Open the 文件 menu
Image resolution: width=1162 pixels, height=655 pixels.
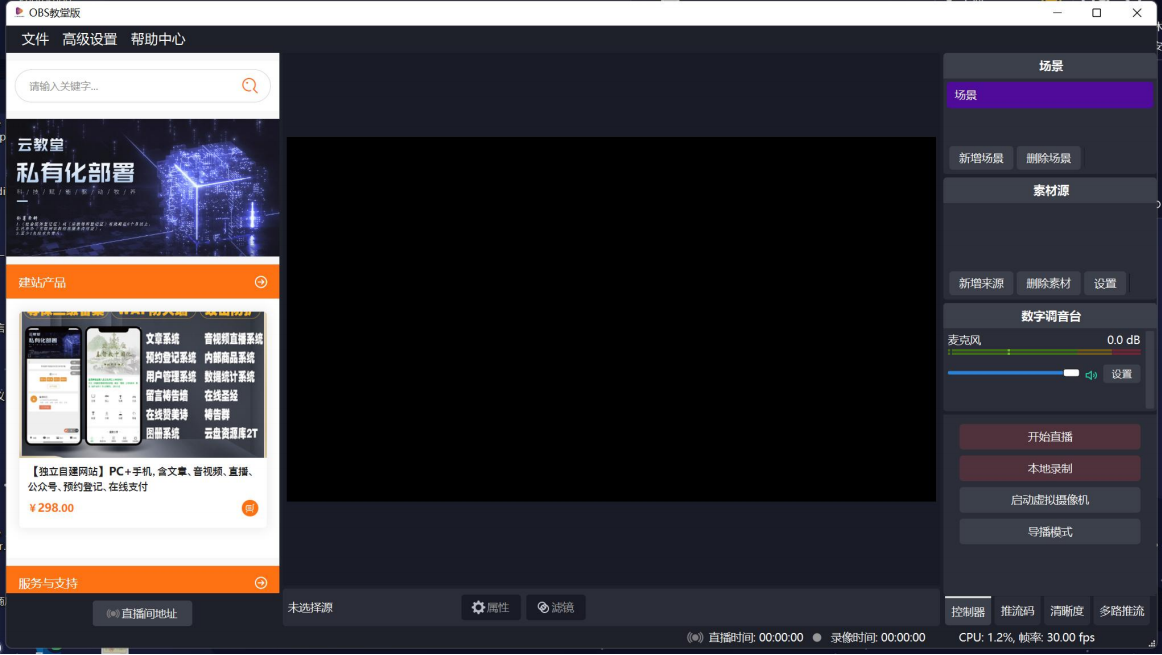point(34,39)
